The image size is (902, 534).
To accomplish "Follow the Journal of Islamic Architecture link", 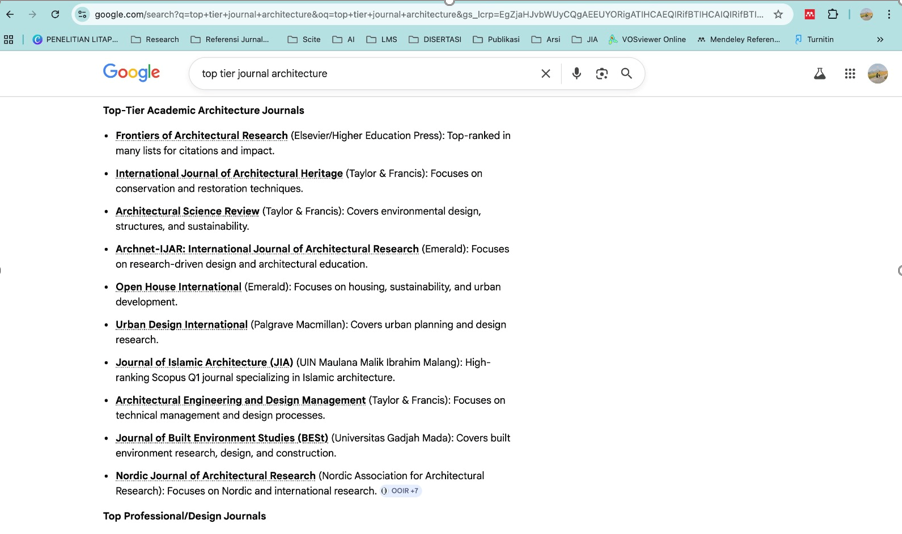I will click(204, 363).
